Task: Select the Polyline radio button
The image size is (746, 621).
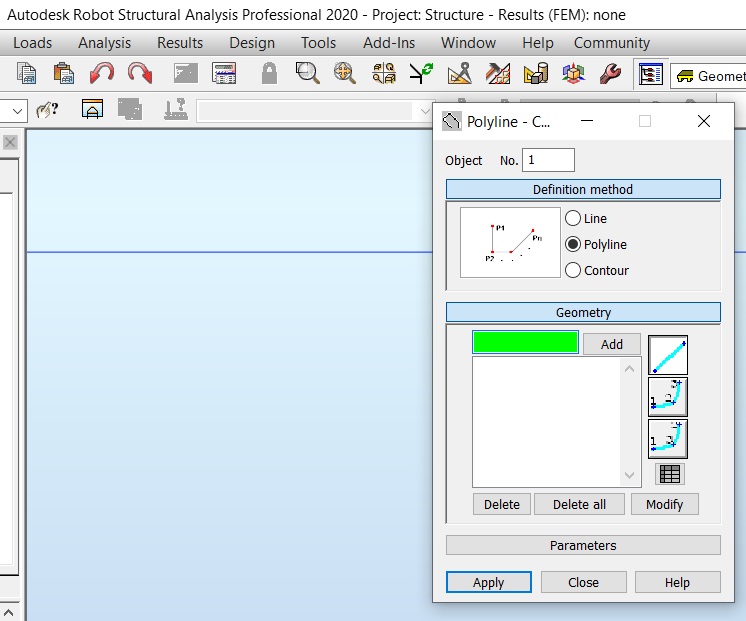Action: click(573, 244)
